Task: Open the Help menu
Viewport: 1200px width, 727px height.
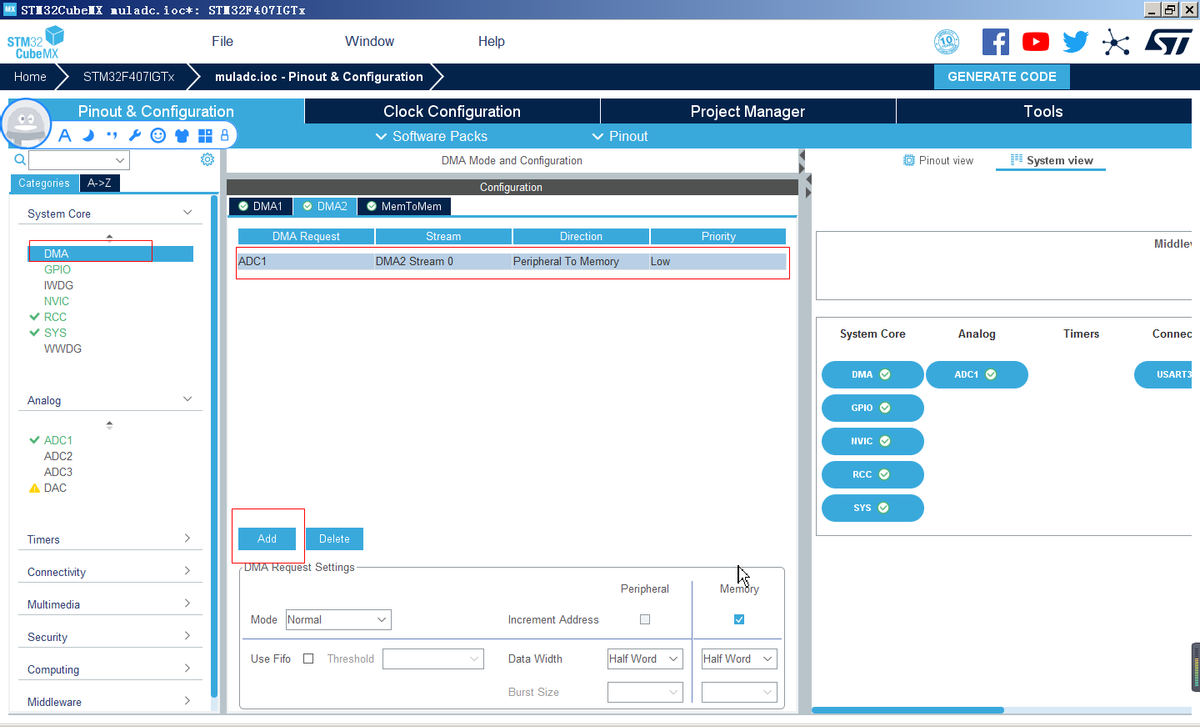Action: click(x=491, y=42)
